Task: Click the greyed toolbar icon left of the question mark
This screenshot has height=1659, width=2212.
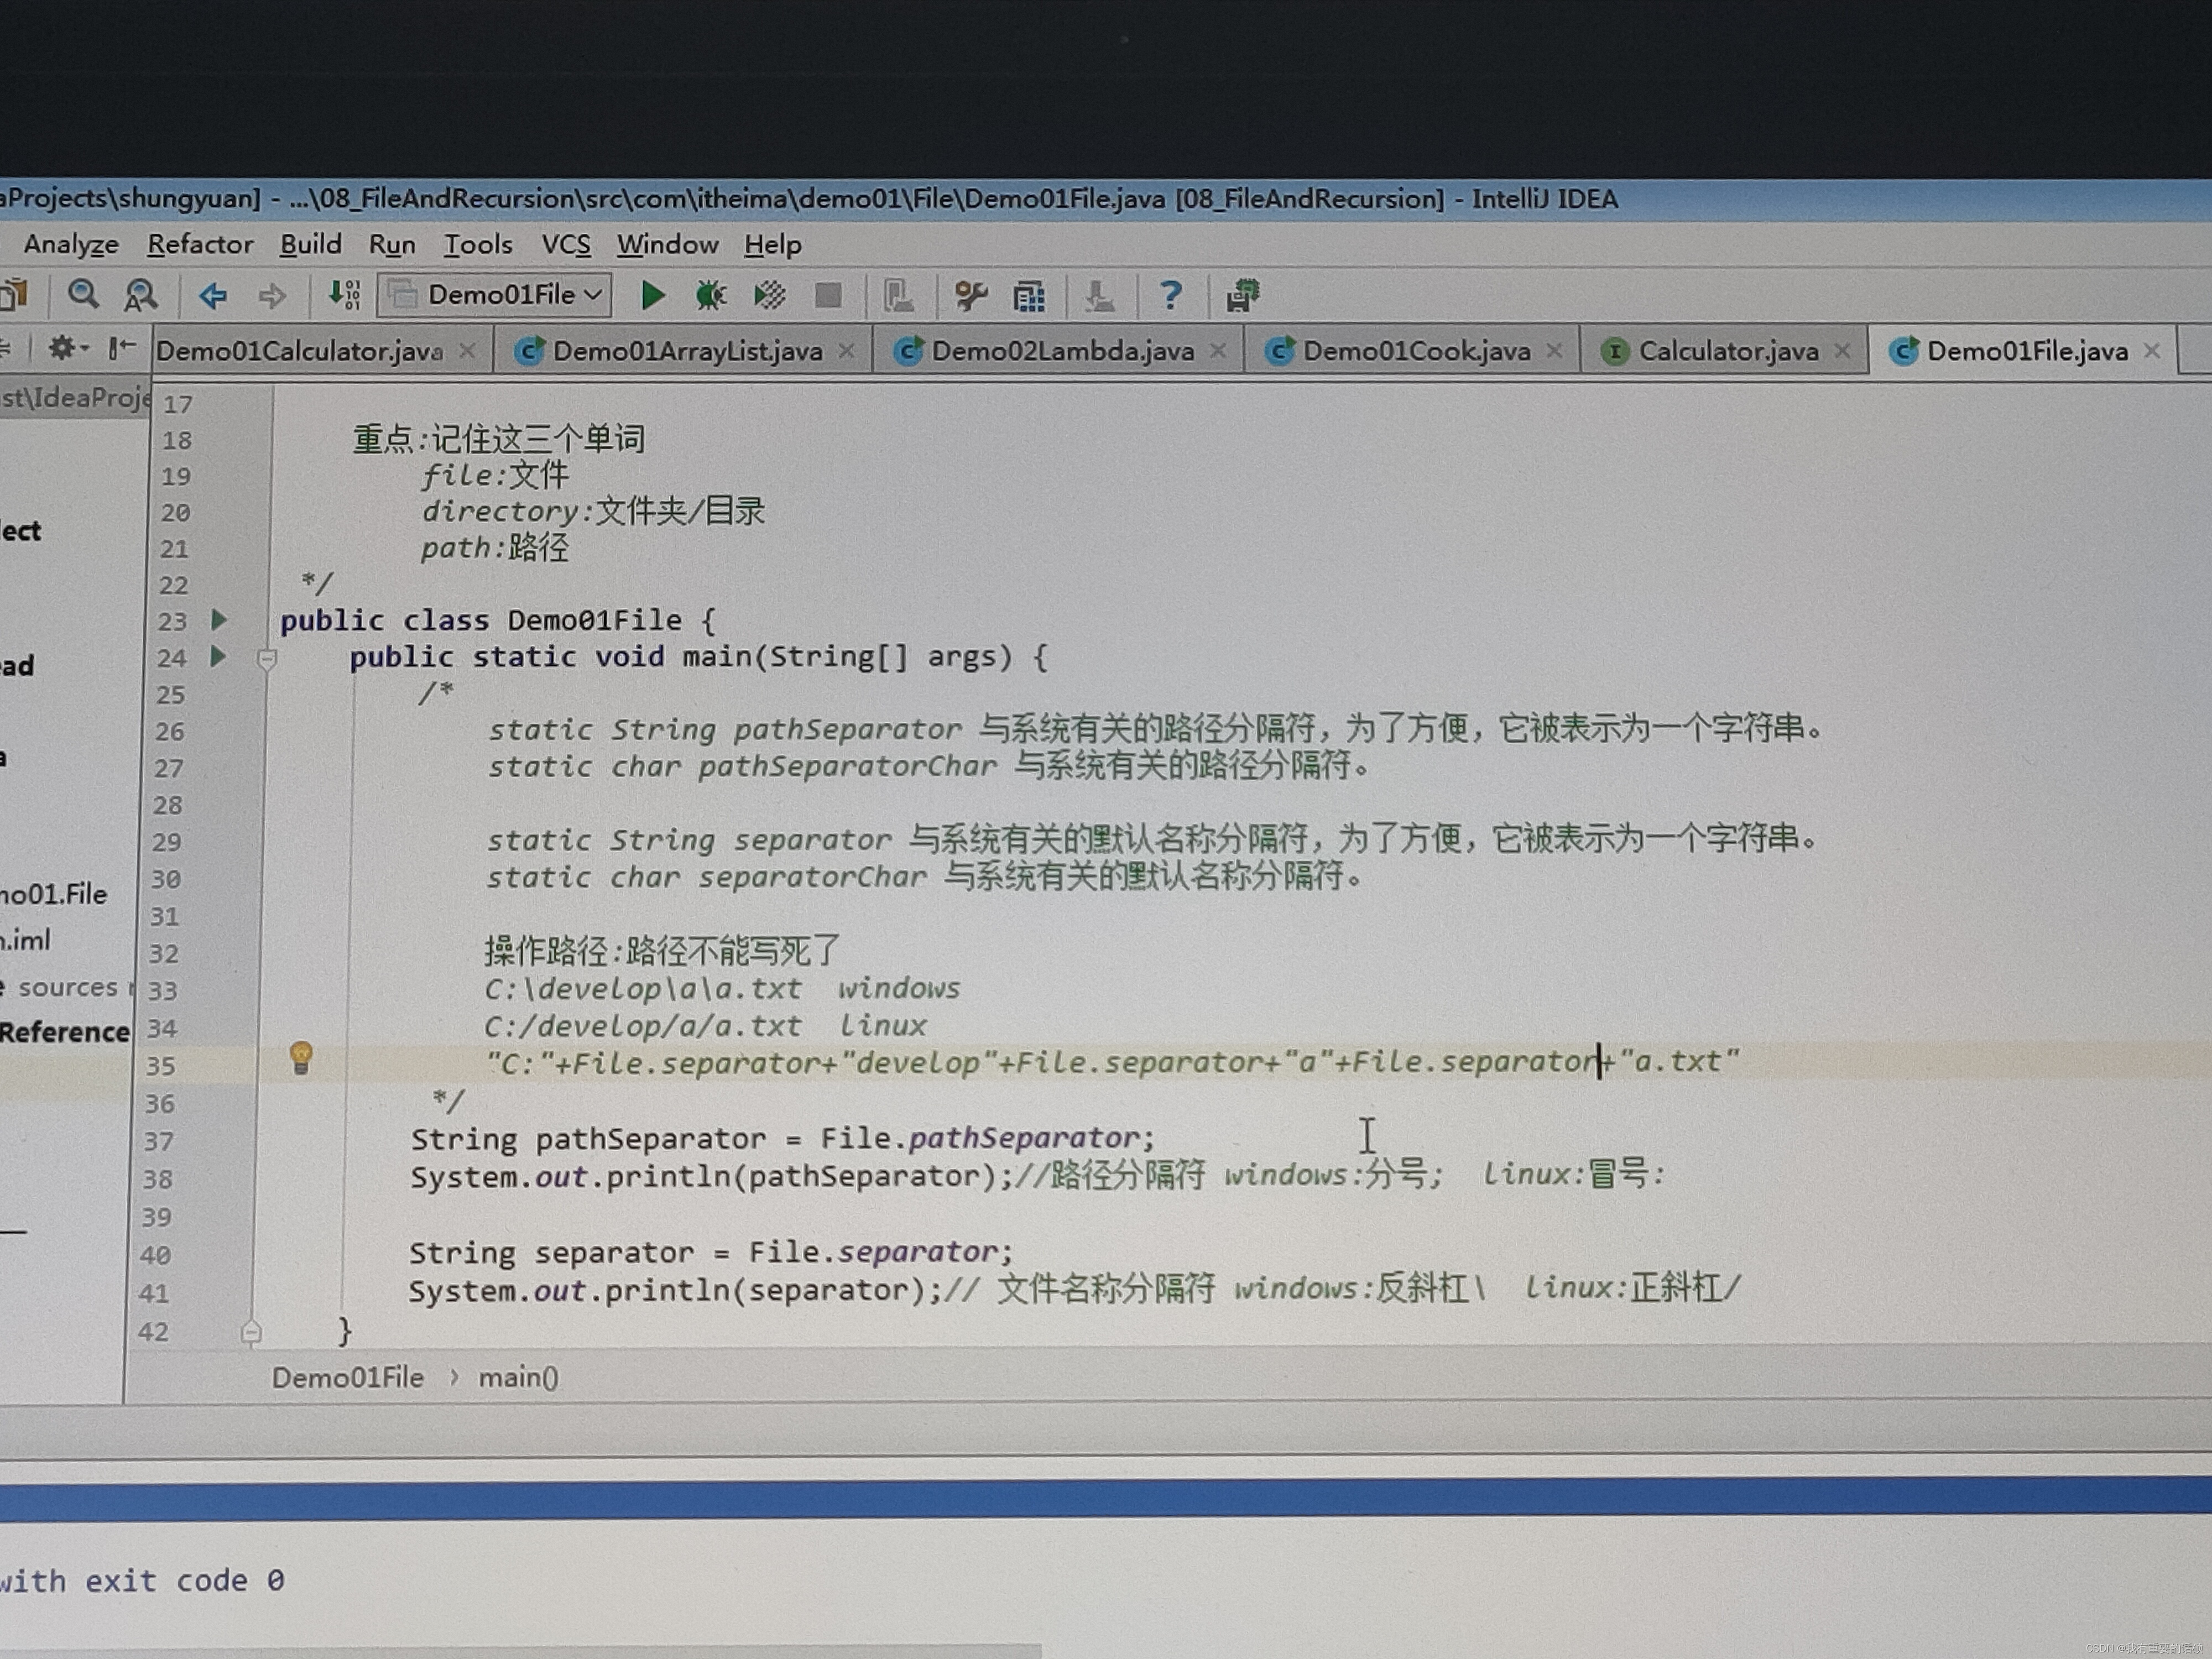Action: pyautogui.click(x=1099, y=296)
